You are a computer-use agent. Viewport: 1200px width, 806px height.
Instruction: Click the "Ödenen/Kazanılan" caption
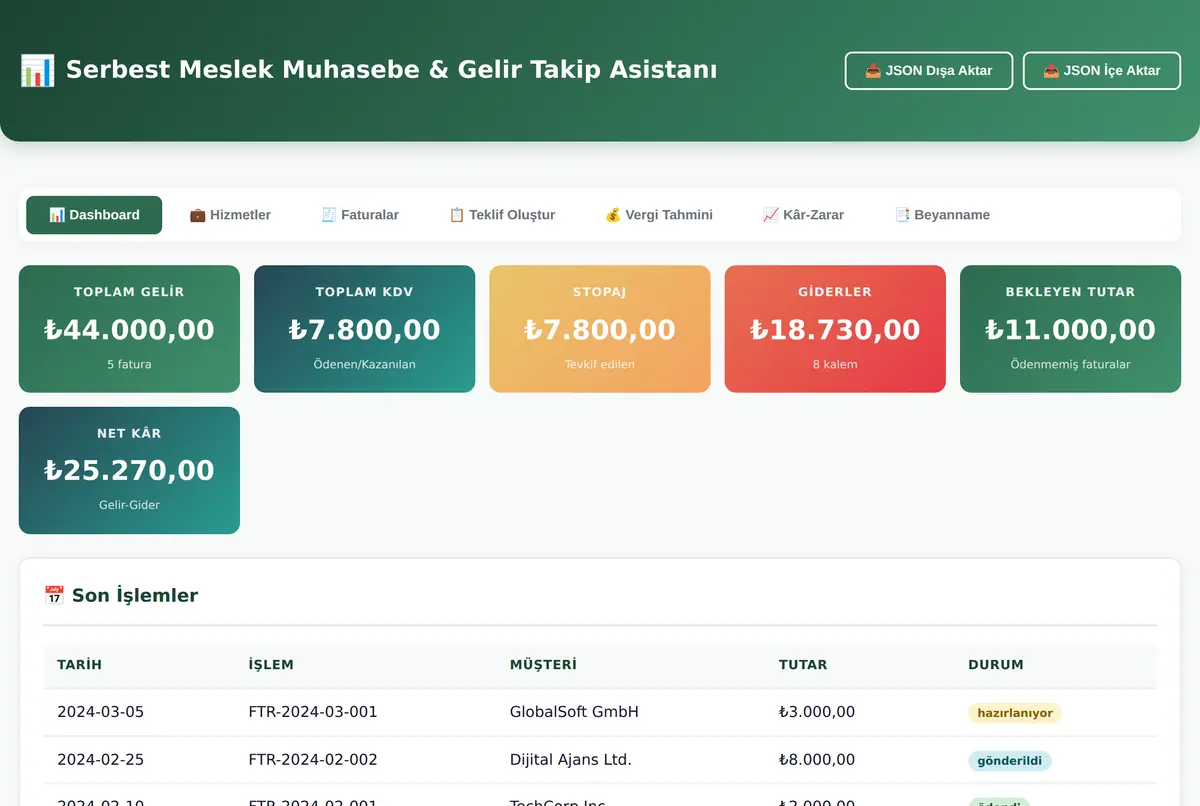(x=365, y=364)
